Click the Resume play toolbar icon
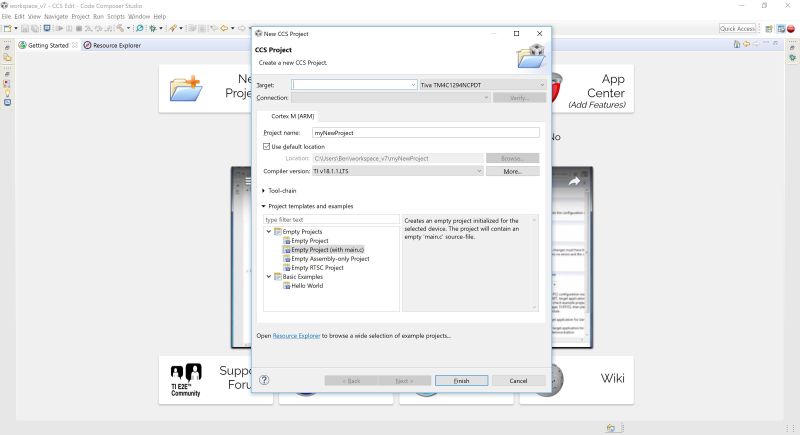800x435 pixels. click(x=60, y=29)
